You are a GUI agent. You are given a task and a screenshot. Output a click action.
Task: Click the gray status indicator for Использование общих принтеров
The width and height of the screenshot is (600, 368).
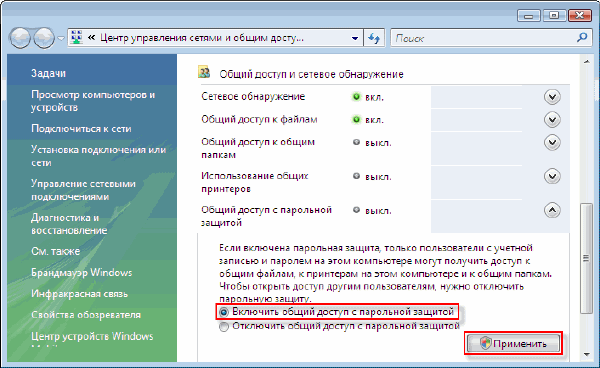click(x=356, y=176)
